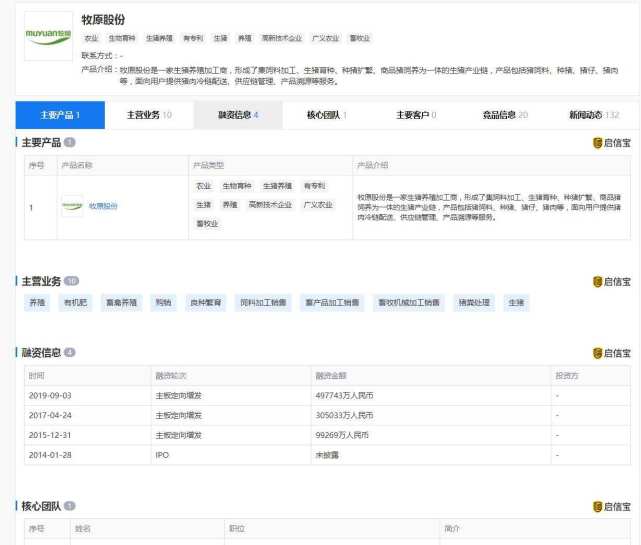641x545 pixels.
Task: Click the 畜牧机械加工销售 business tag
Action: 409,303
